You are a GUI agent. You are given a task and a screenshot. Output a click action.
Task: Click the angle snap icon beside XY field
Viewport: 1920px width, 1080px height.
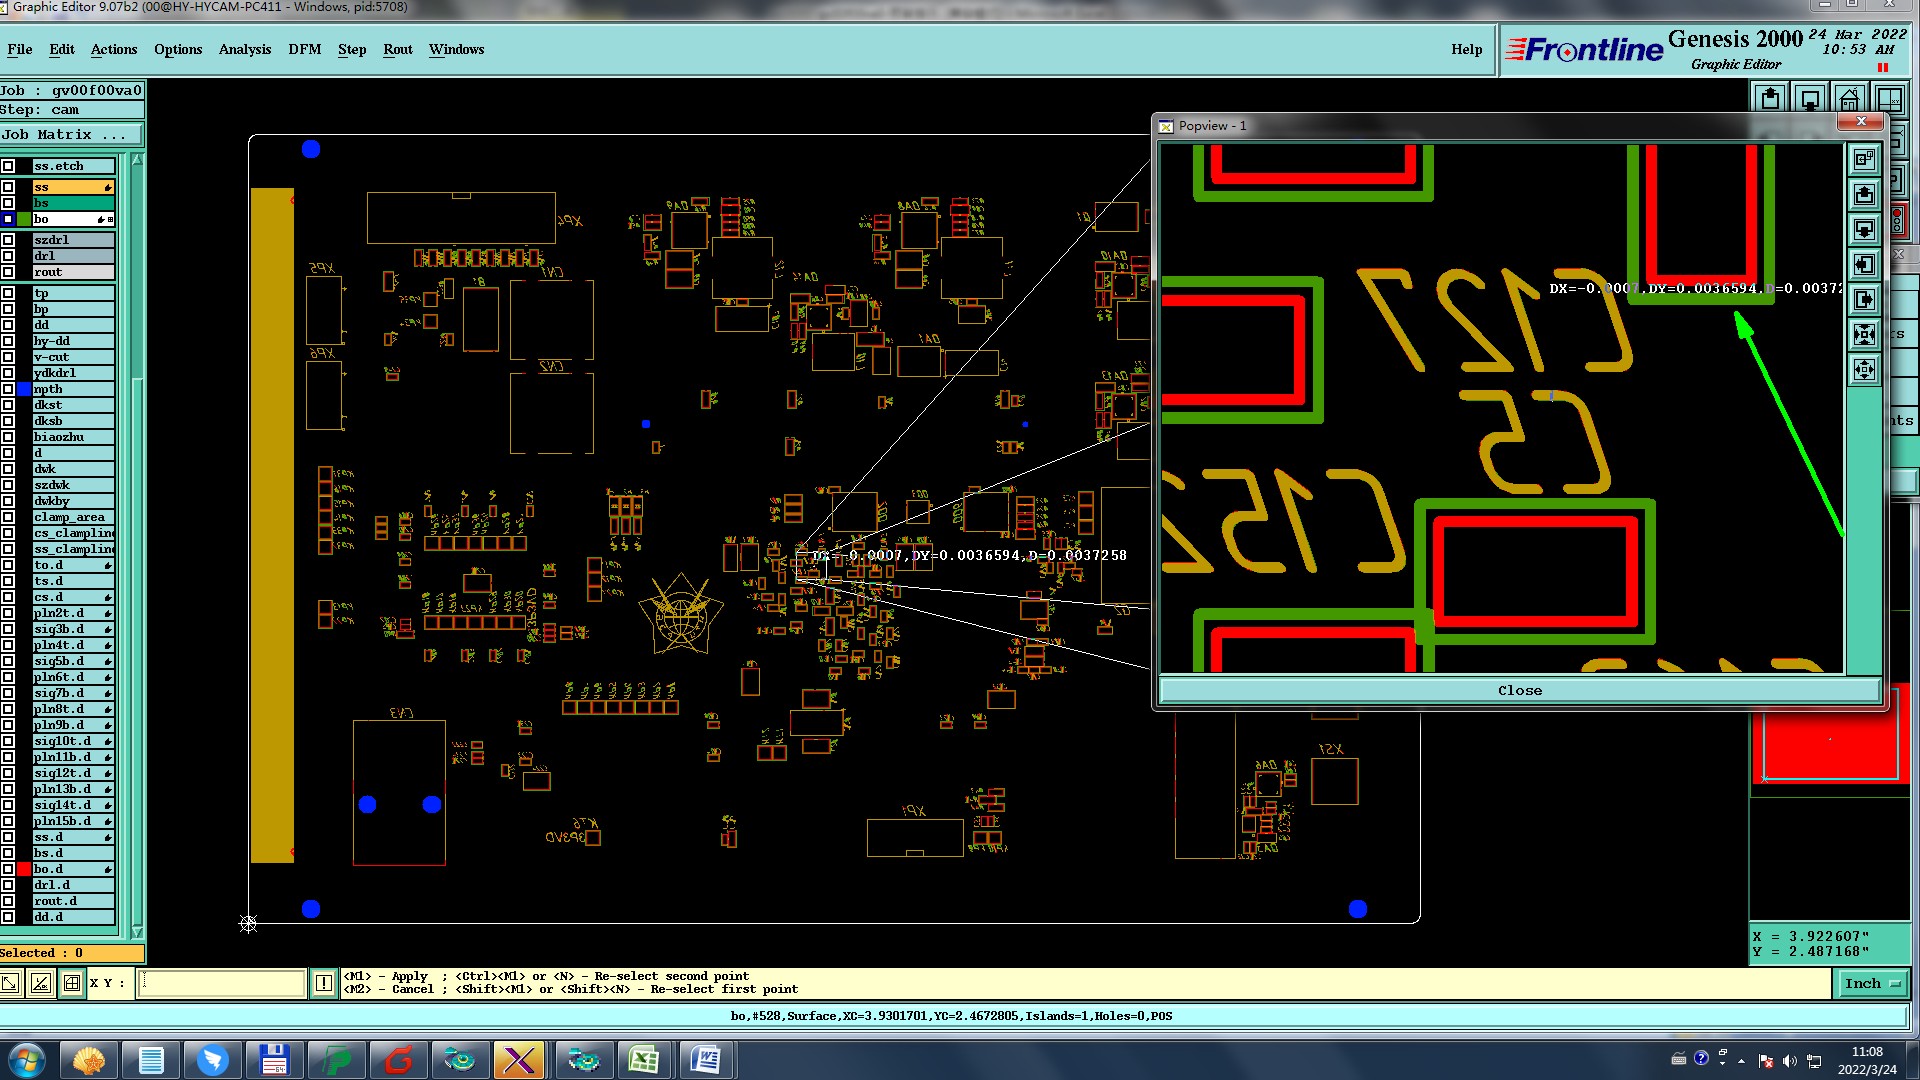pyautogui.click(x=40, y=983)
